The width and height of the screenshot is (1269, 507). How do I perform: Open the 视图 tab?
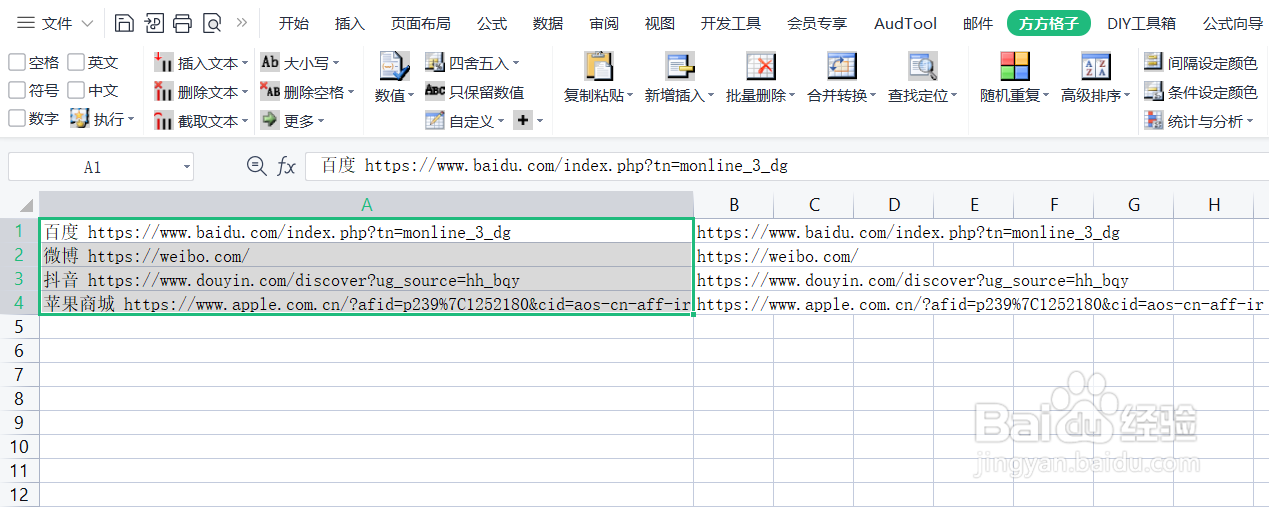point(660,23)
